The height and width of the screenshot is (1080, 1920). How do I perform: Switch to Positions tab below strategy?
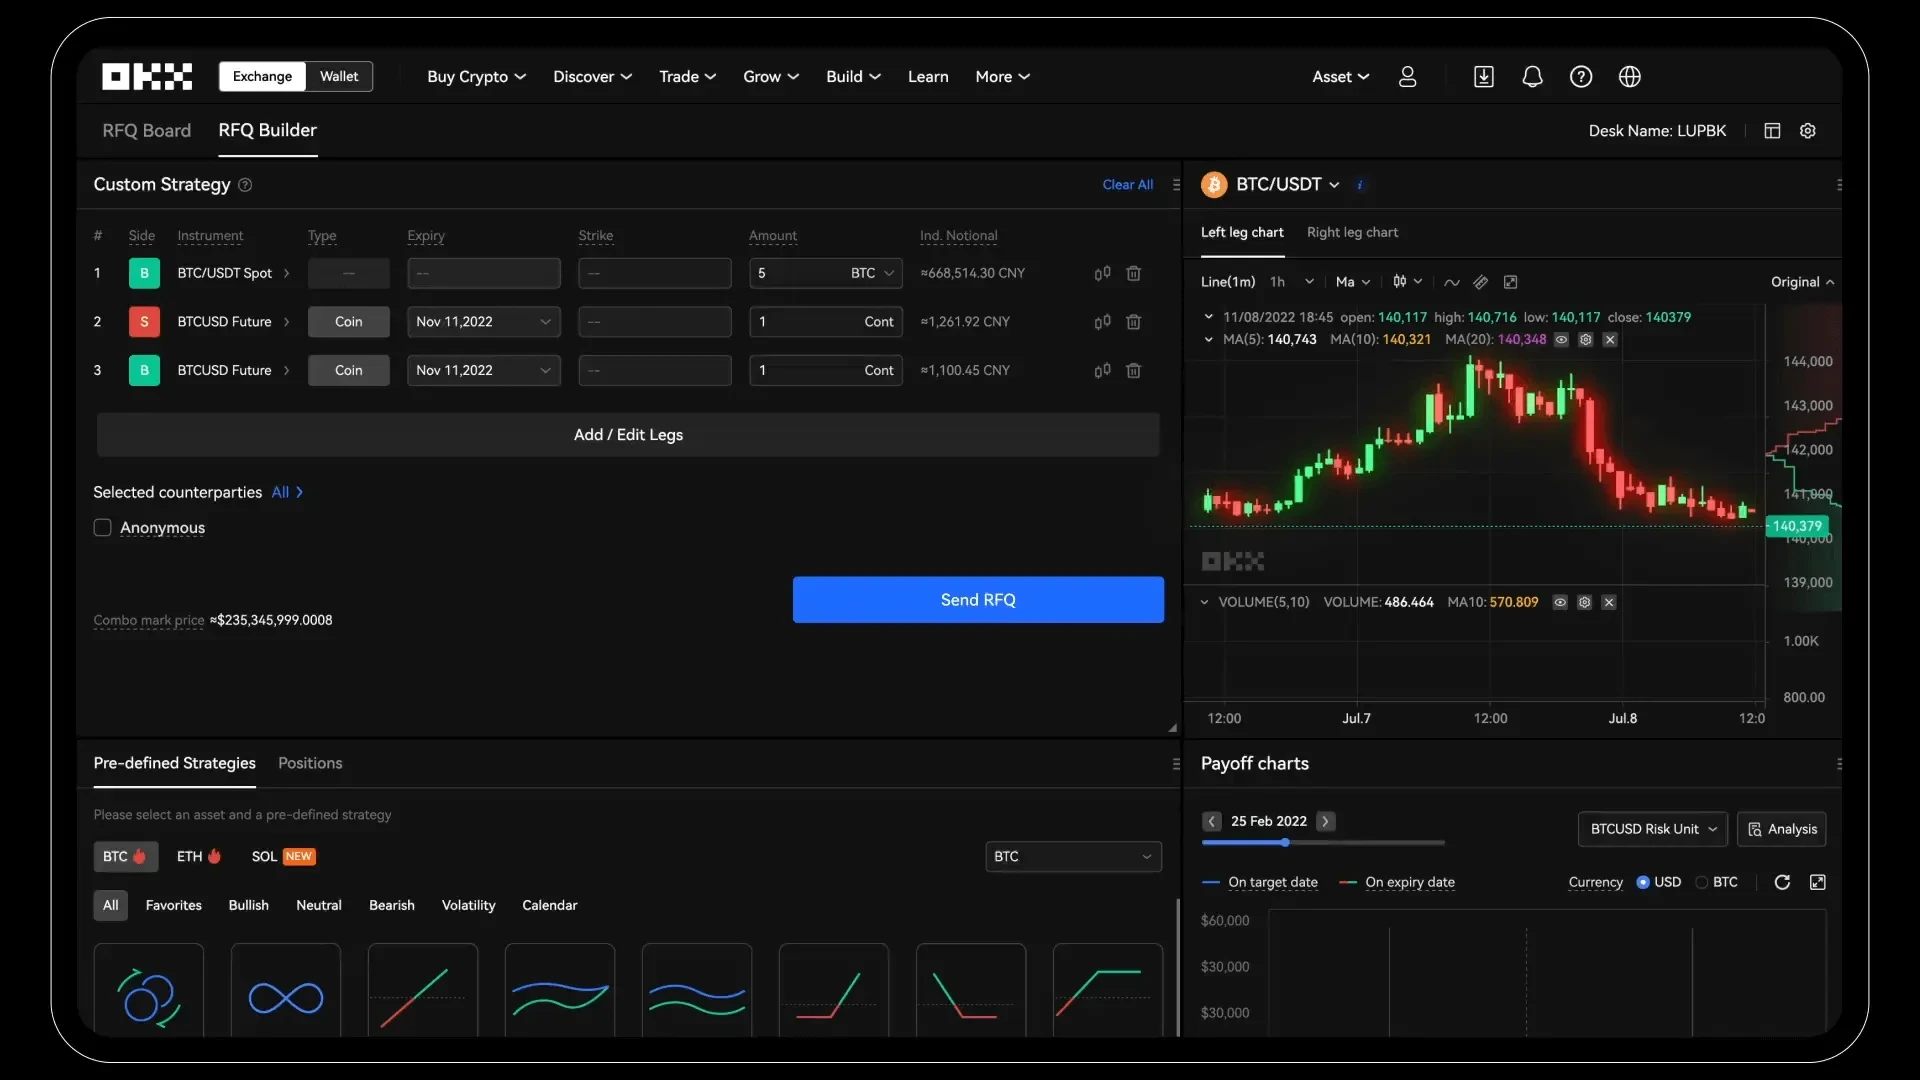pyautogui.click(x=310, y=762)
